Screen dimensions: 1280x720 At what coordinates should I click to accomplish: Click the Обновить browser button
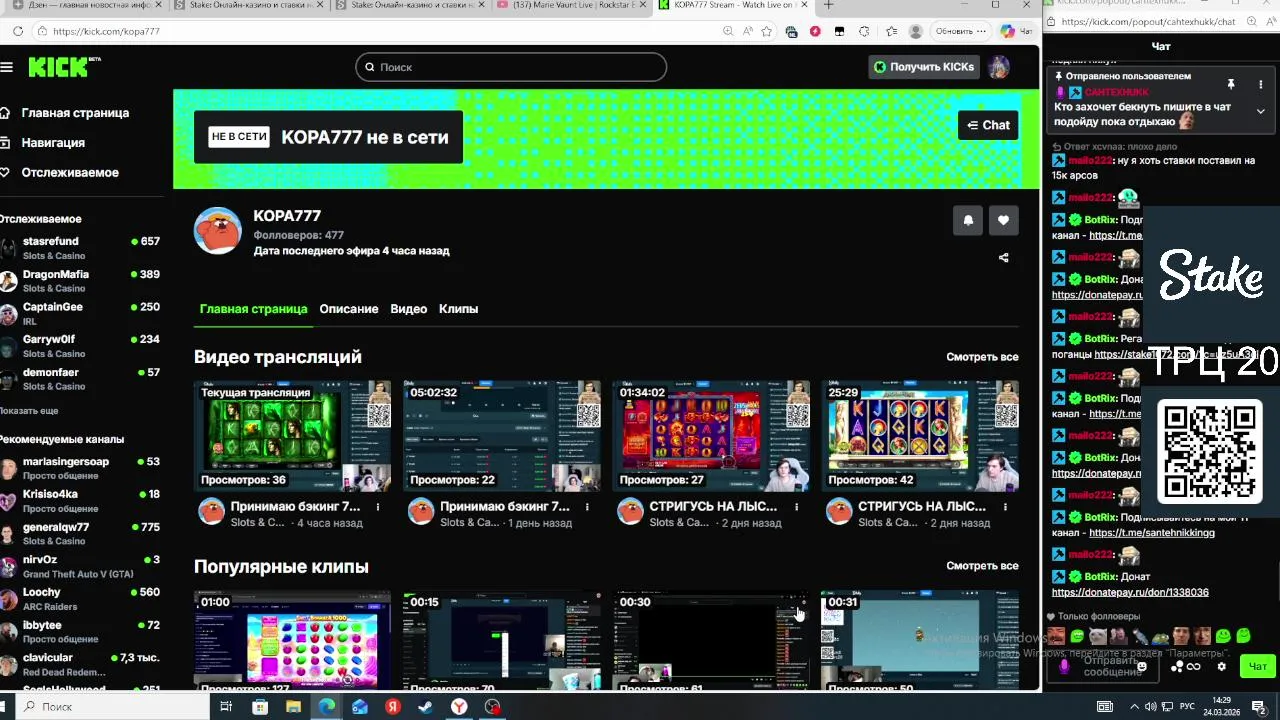click(x=960, y=31)
